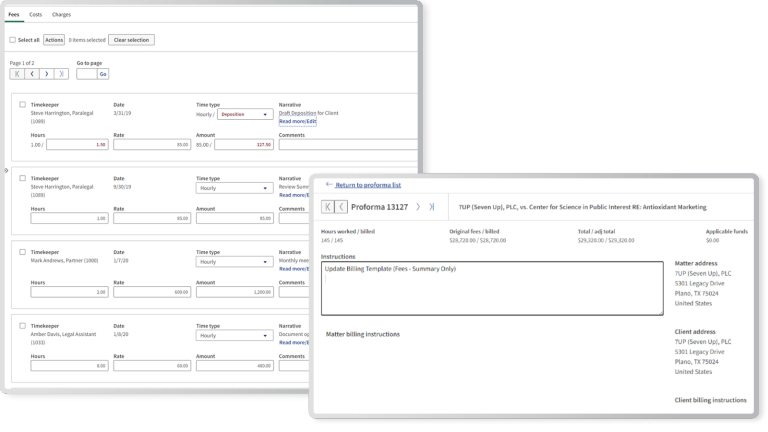Jump to last page of fee entries
The image size is (768, 432).
(x=62, y=74)
